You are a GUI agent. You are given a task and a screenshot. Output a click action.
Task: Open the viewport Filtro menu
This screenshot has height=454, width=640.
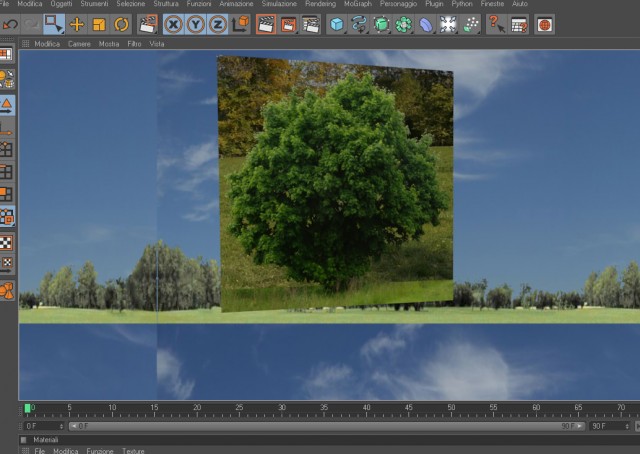pyautogui.click(x=134, y=44)
